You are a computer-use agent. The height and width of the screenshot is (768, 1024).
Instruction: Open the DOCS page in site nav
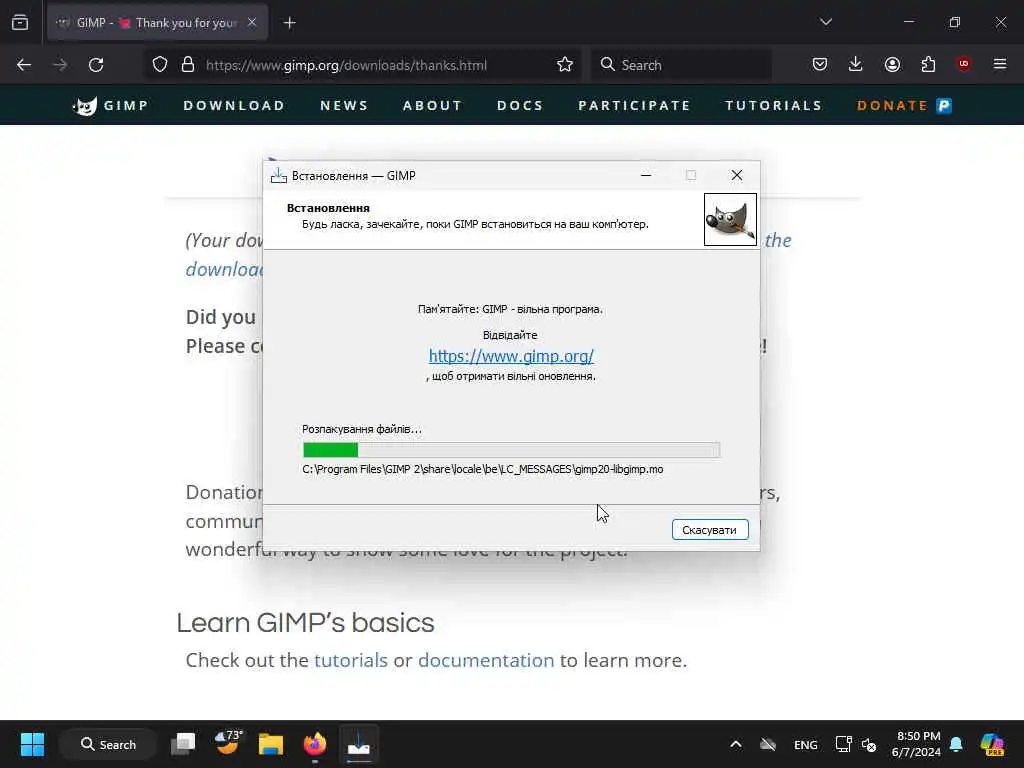(520, 106)
